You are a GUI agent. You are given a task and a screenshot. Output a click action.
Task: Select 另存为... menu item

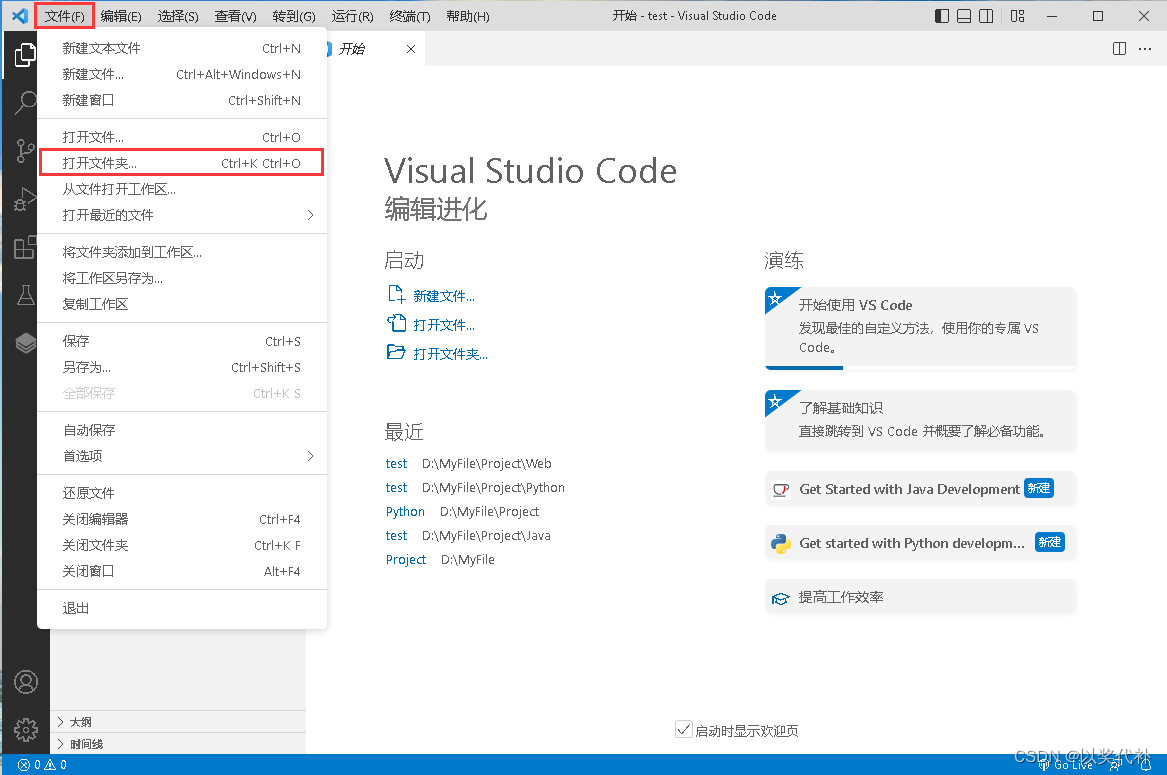tap(182, 368)
